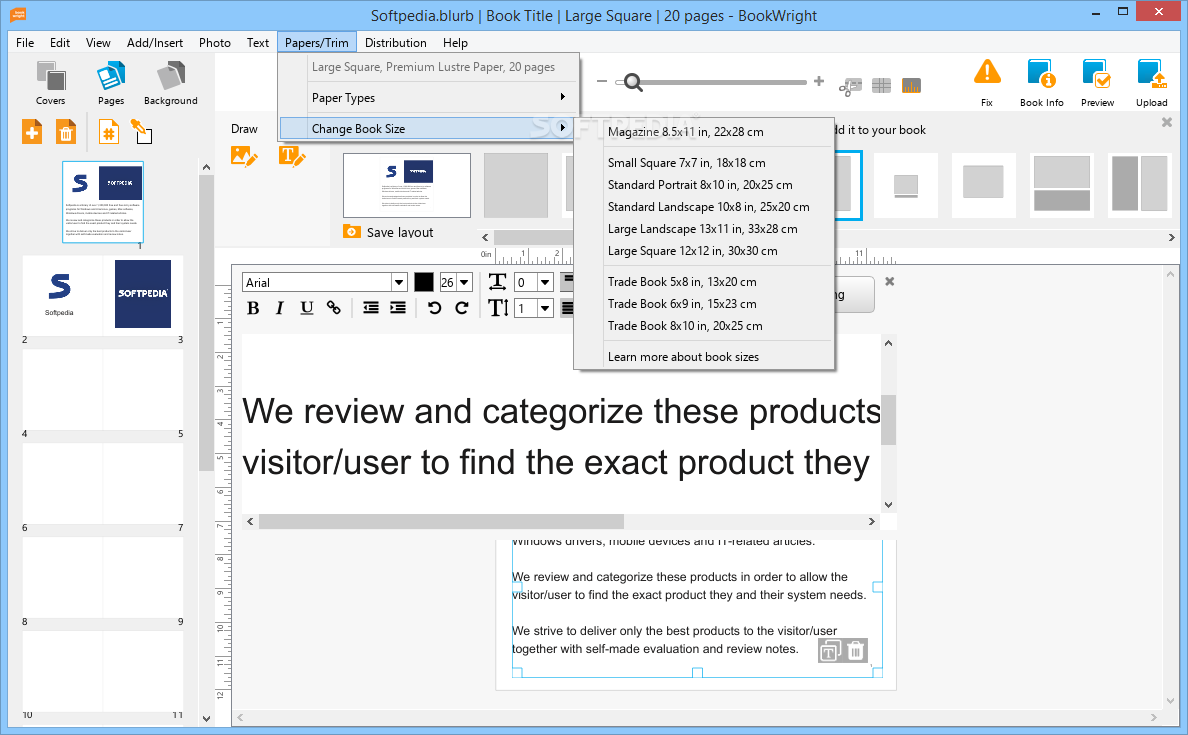Image resolution: width=1188 pixels, height=735 pixels.
Task: Click text editor horizontal scrollbar
Action: tap(441, 521)
